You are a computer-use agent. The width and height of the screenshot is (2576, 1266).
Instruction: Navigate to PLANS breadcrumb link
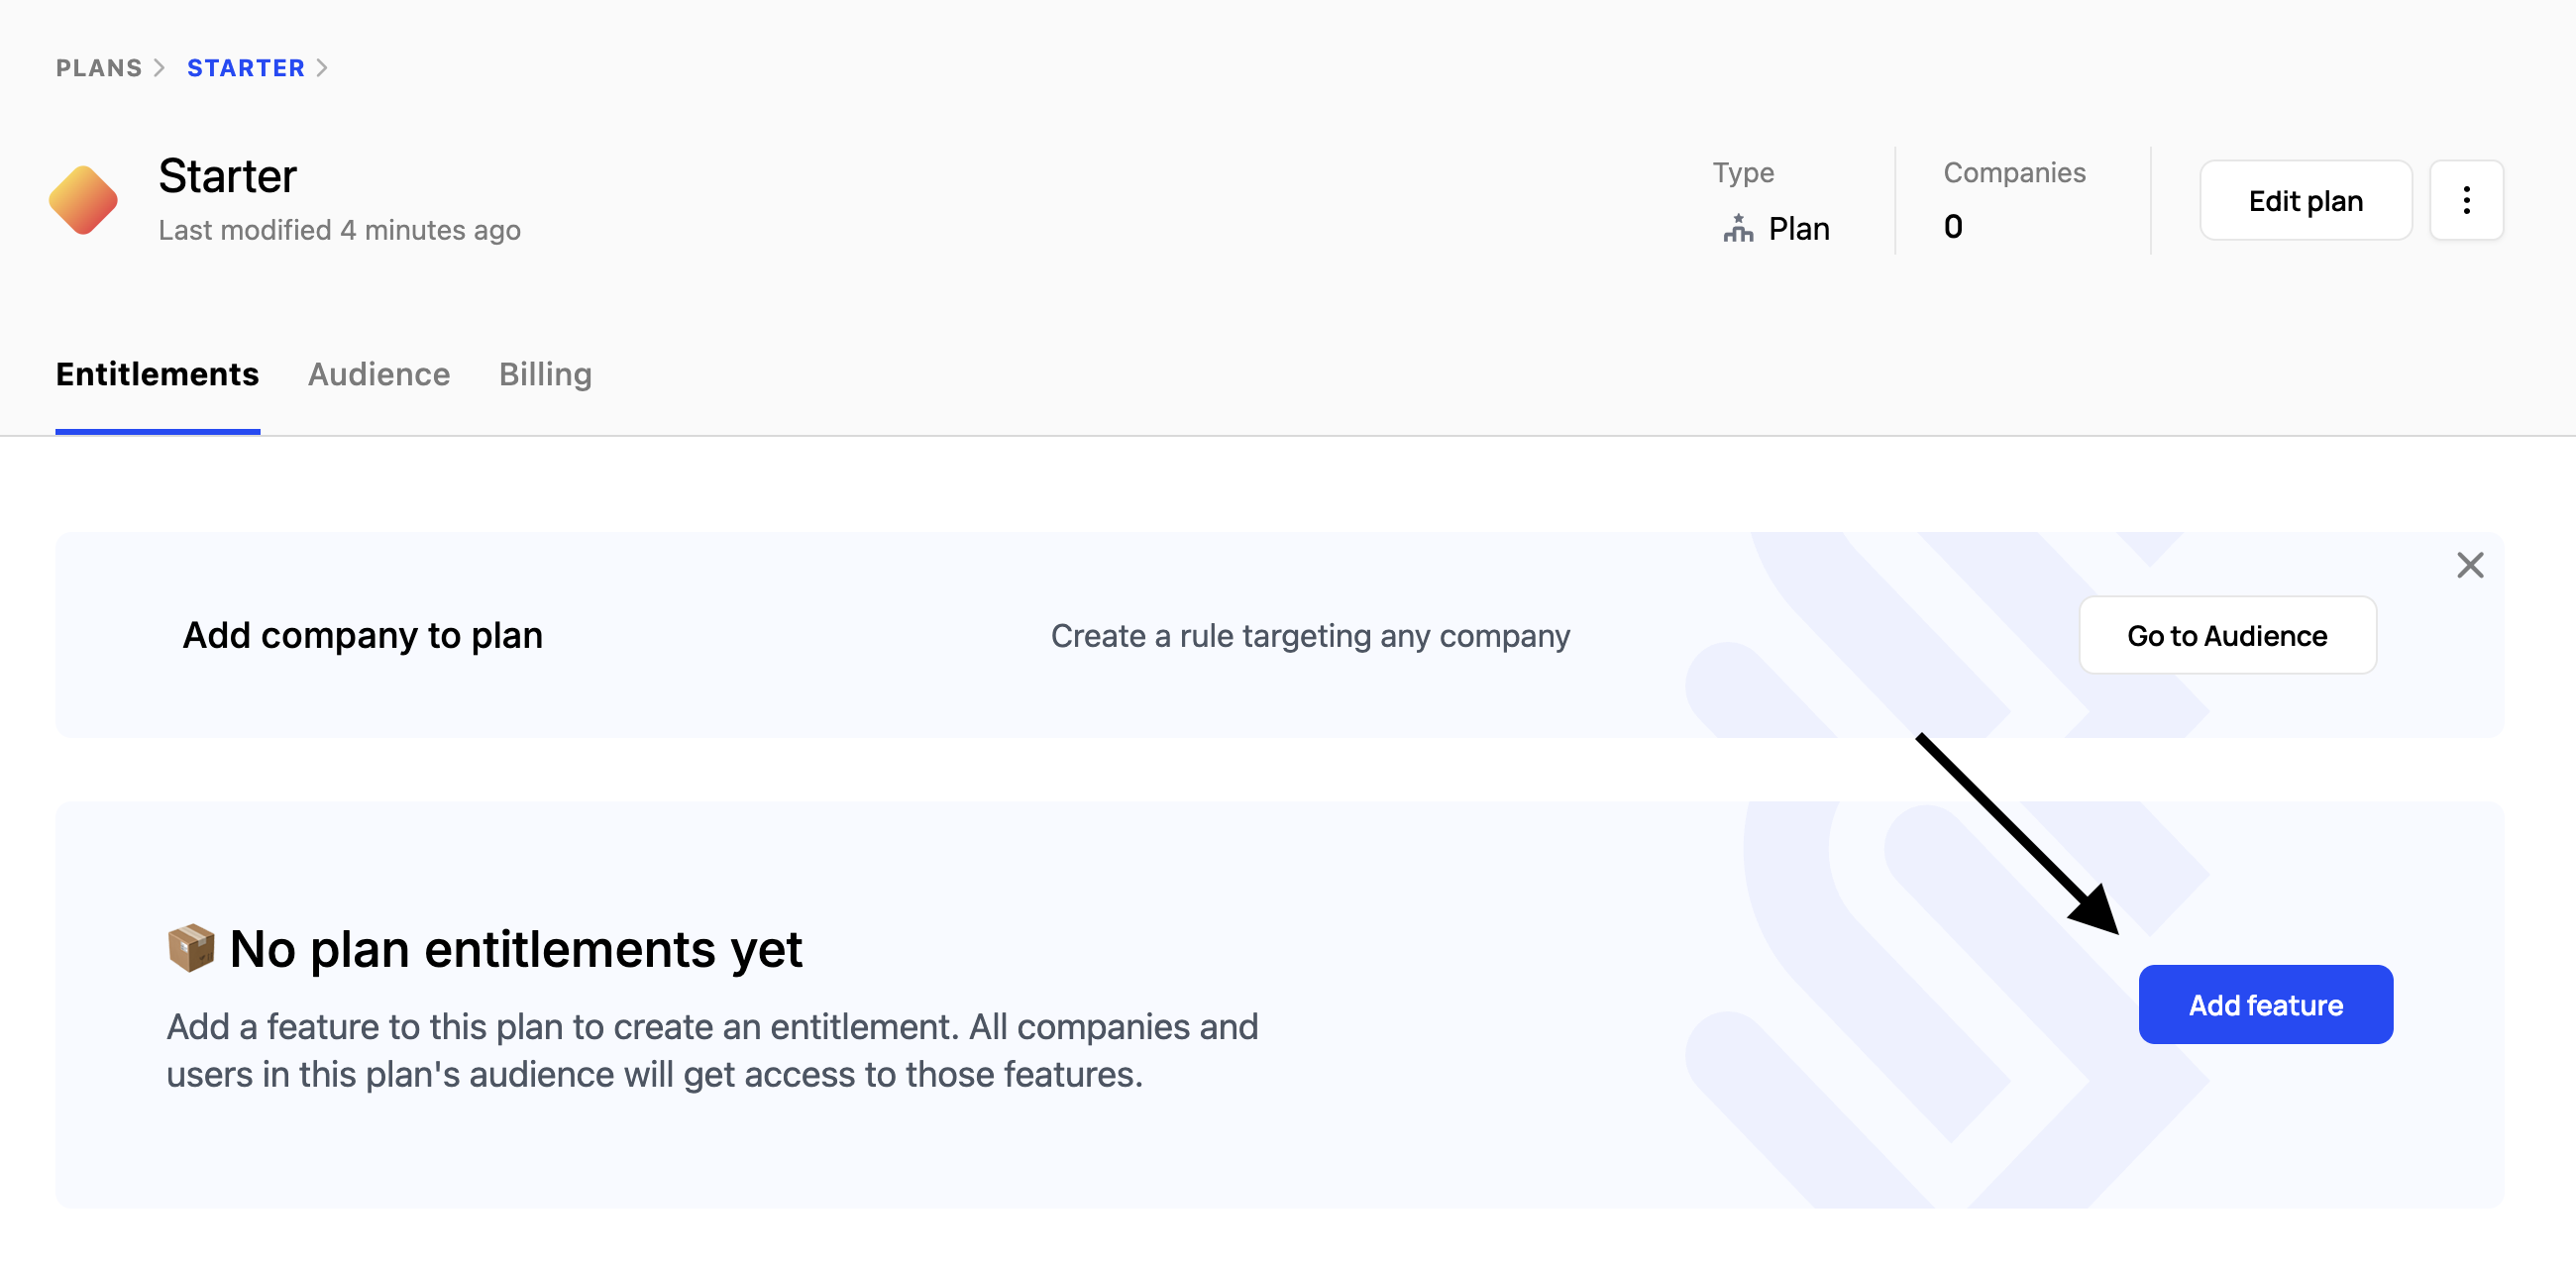(99, 68)
